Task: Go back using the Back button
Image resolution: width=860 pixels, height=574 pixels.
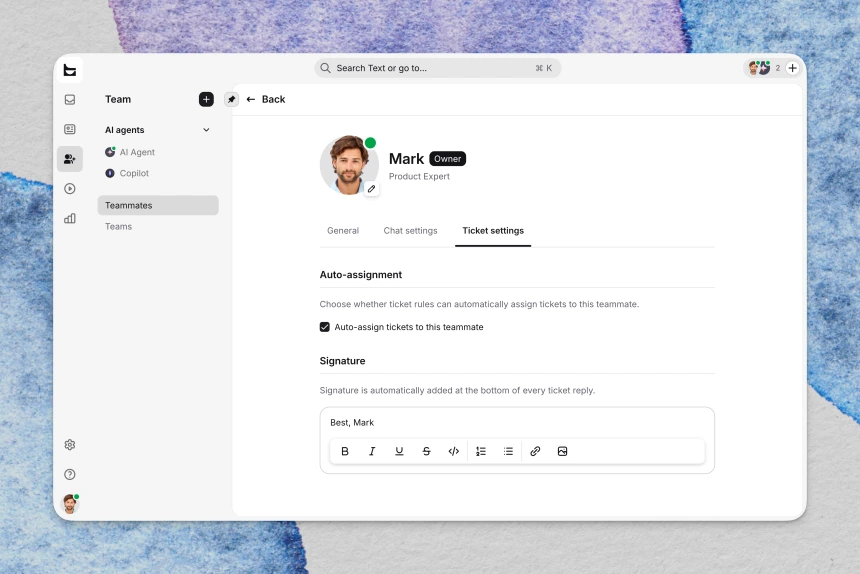Action: [266, 99]
